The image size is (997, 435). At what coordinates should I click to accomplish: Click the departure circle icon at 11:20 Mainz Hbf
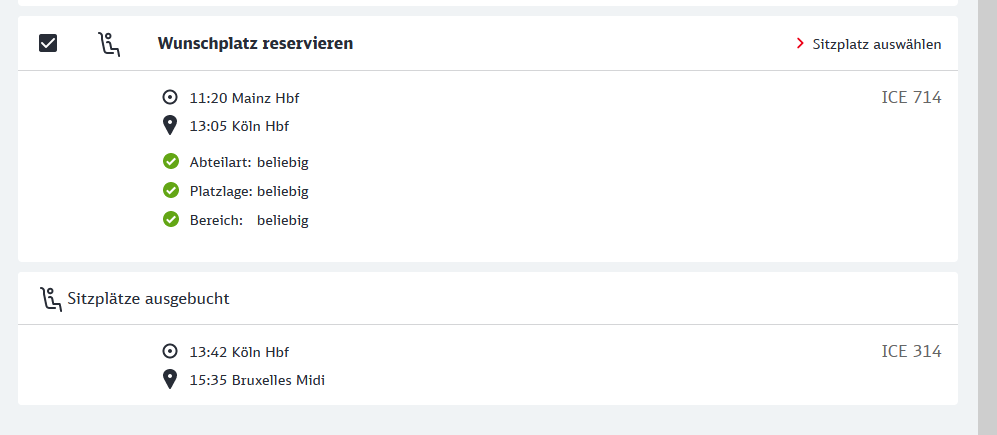click(170, 98)
